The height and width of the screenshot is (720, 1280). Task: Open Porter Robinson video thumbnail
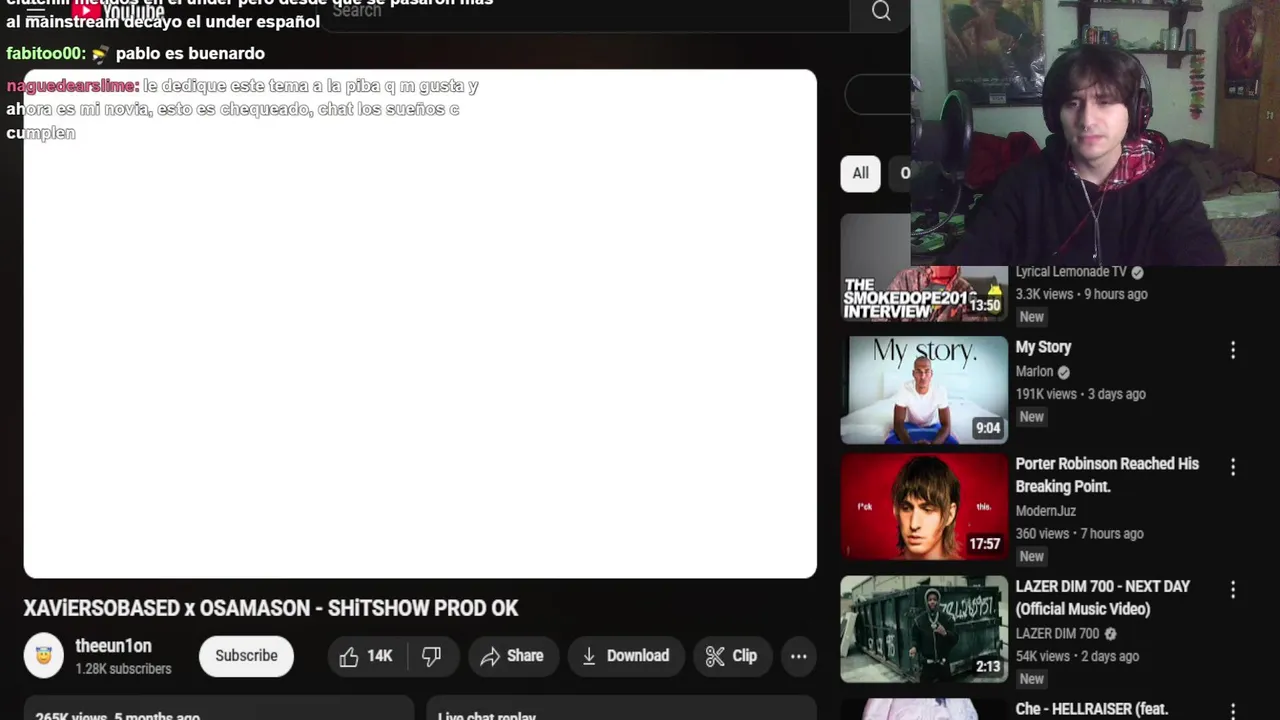tap(924, 507)
